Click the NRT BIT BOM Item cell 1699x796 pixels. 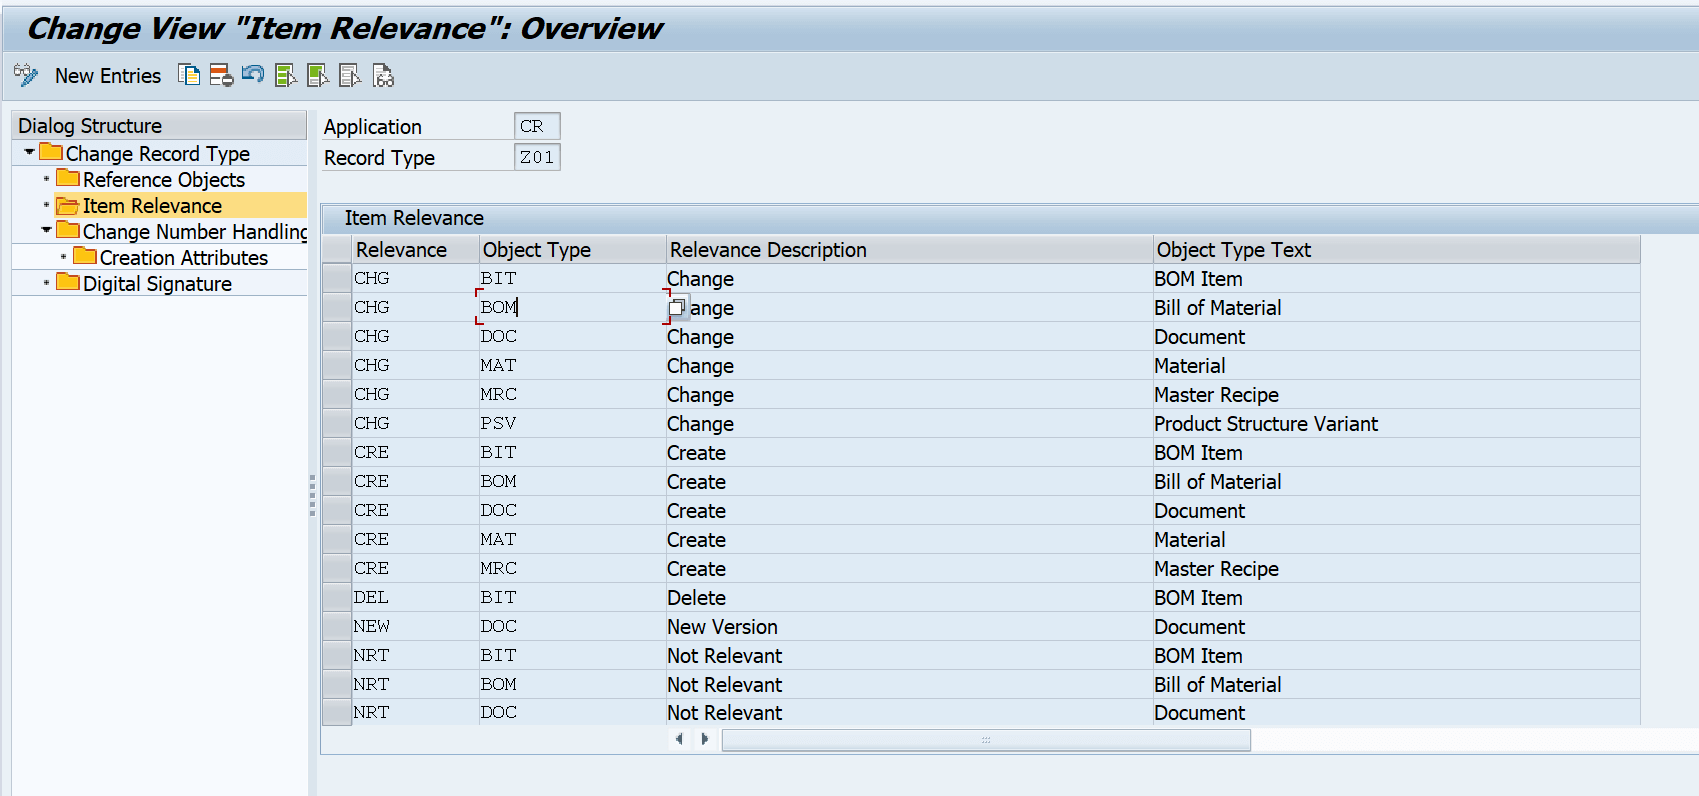(1396, 655)
